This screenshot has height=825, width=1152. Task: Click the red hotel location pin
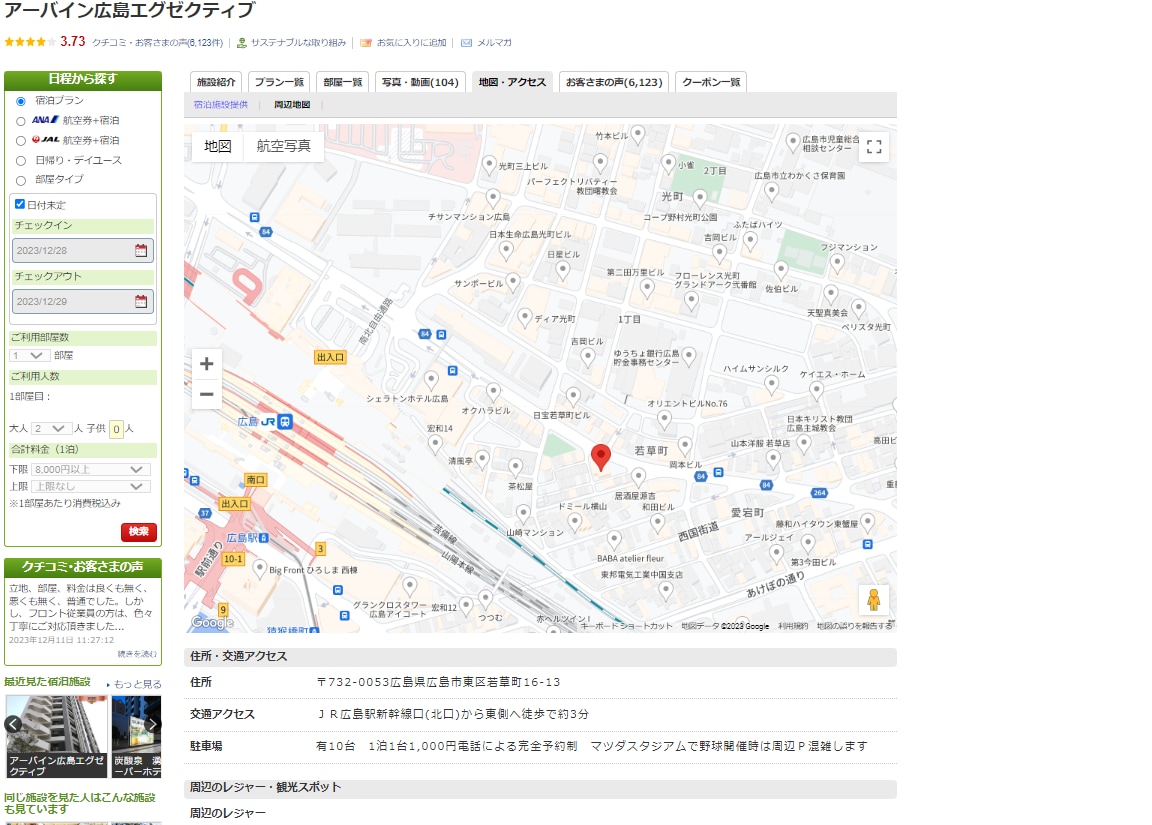point(601,456)
